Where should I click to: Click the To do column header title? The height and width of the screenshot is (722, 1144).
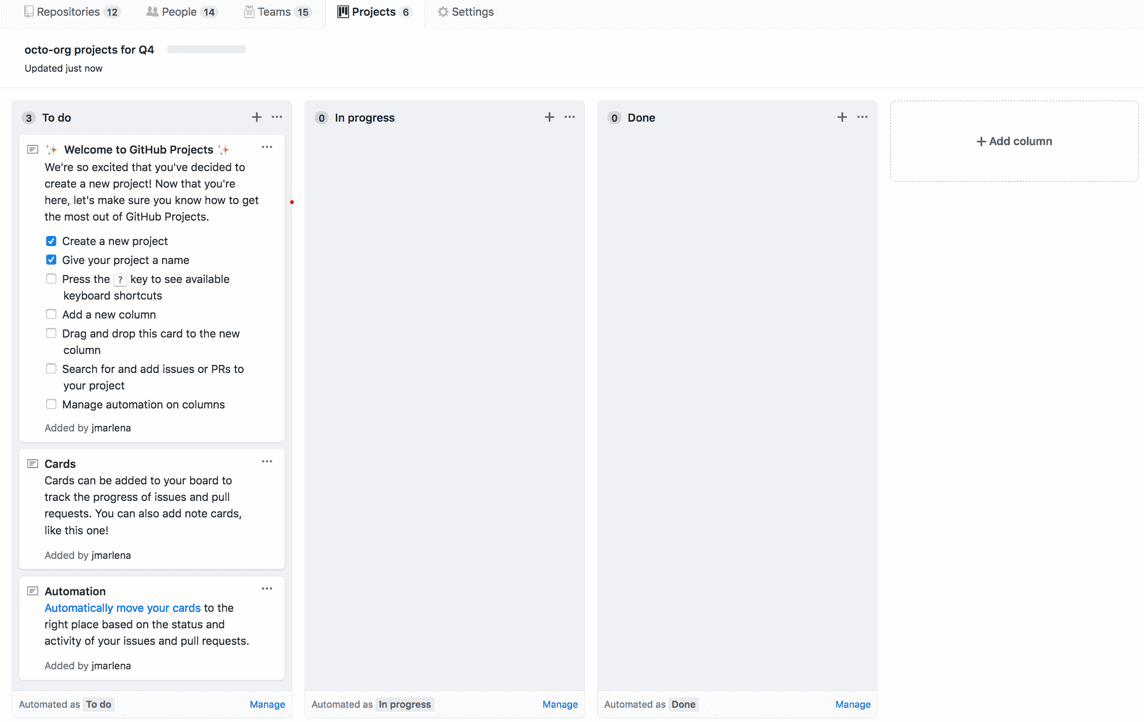pos(56,118)
